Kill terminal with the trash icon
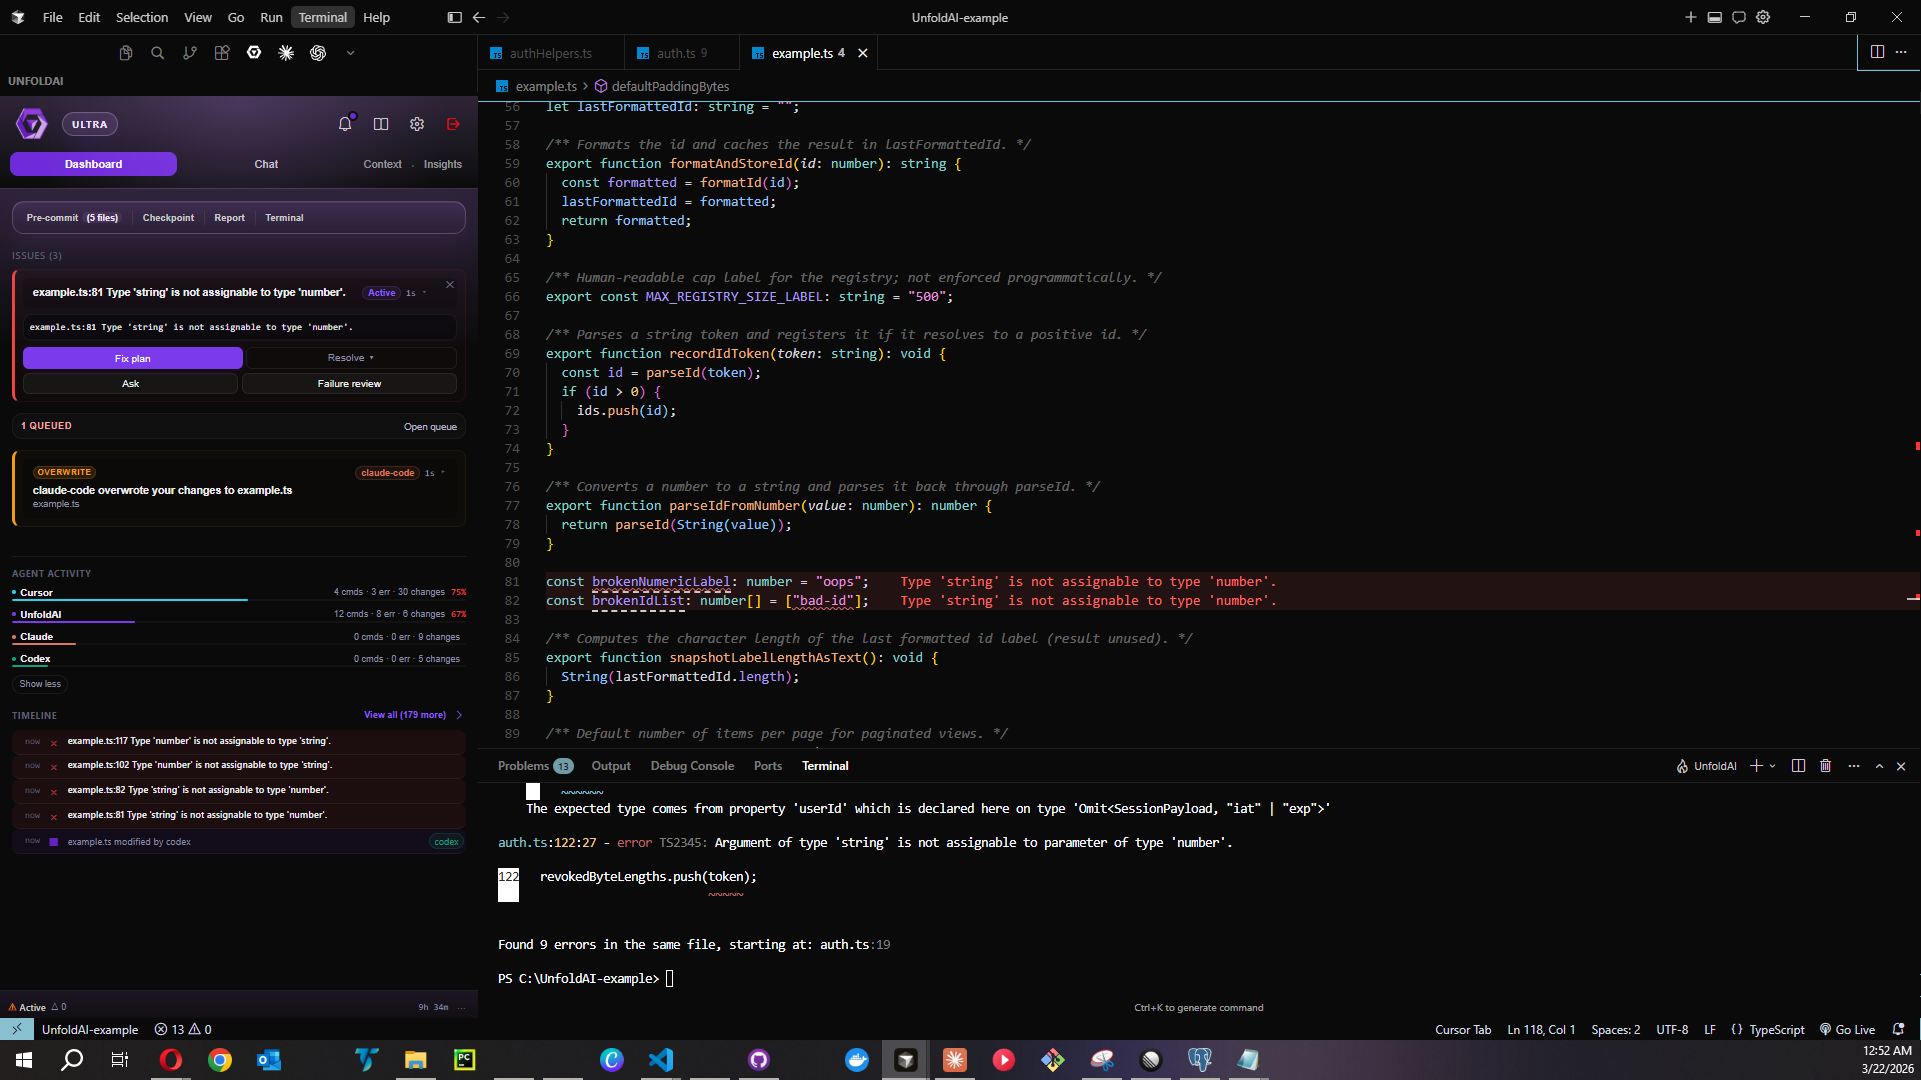 click(1825, 766)
